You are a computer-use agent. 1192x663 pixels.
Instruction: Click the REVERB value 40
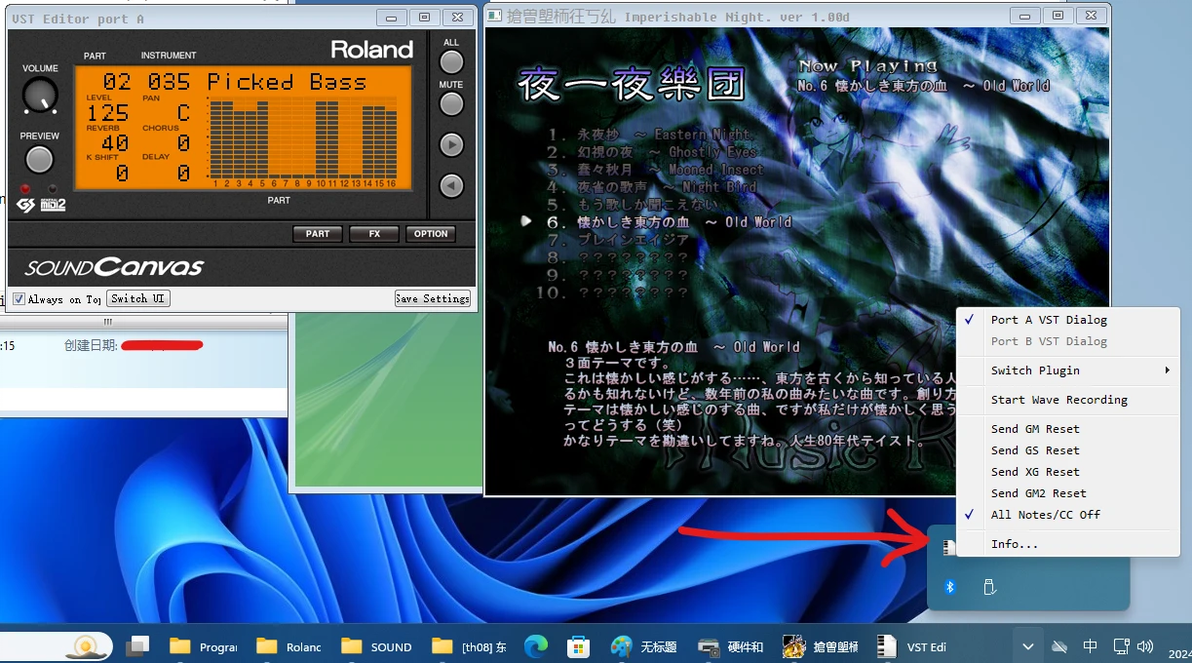point(115,143)
